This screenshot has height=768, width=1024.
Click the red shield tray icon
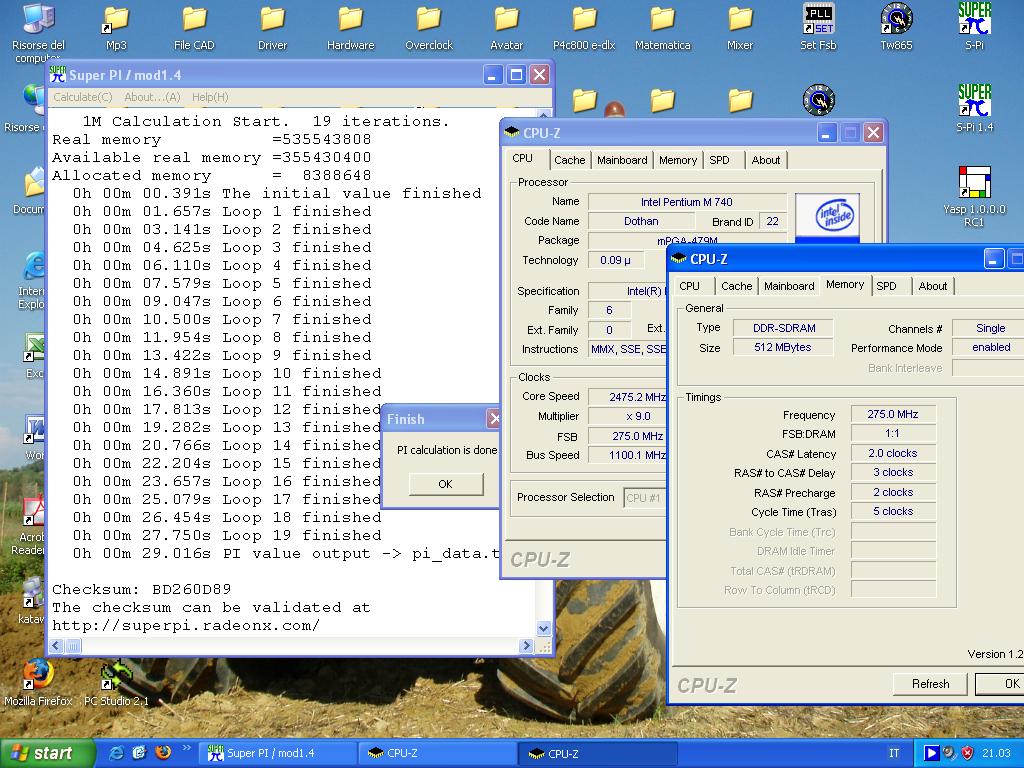click(968, 753)
